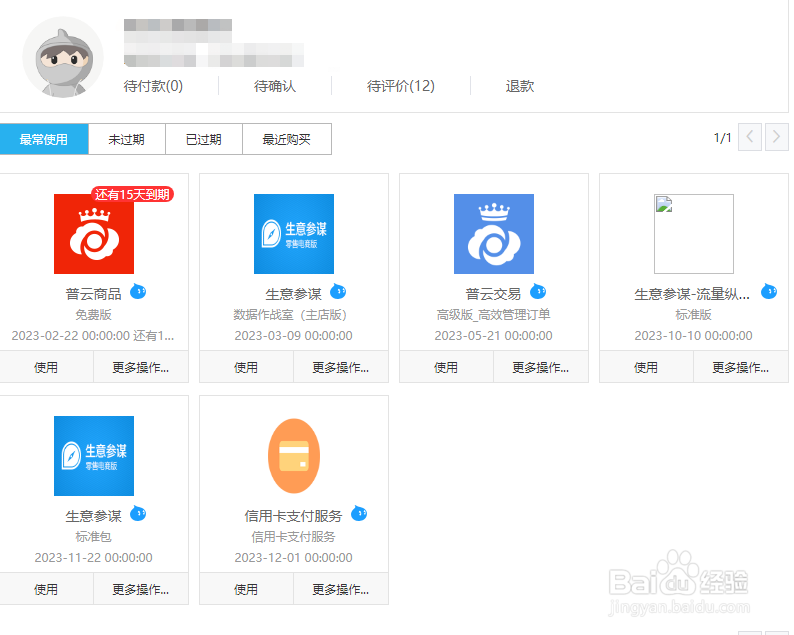Image resolution: width=794 pixels, height=635 pixels.
Task: Switch to the 未过期 tab
Action: tap(127, 139)
